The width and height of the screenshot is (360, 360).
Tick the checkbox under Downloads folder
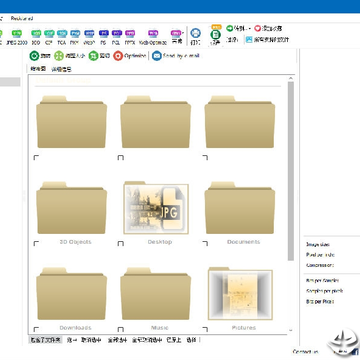point(36,329)
